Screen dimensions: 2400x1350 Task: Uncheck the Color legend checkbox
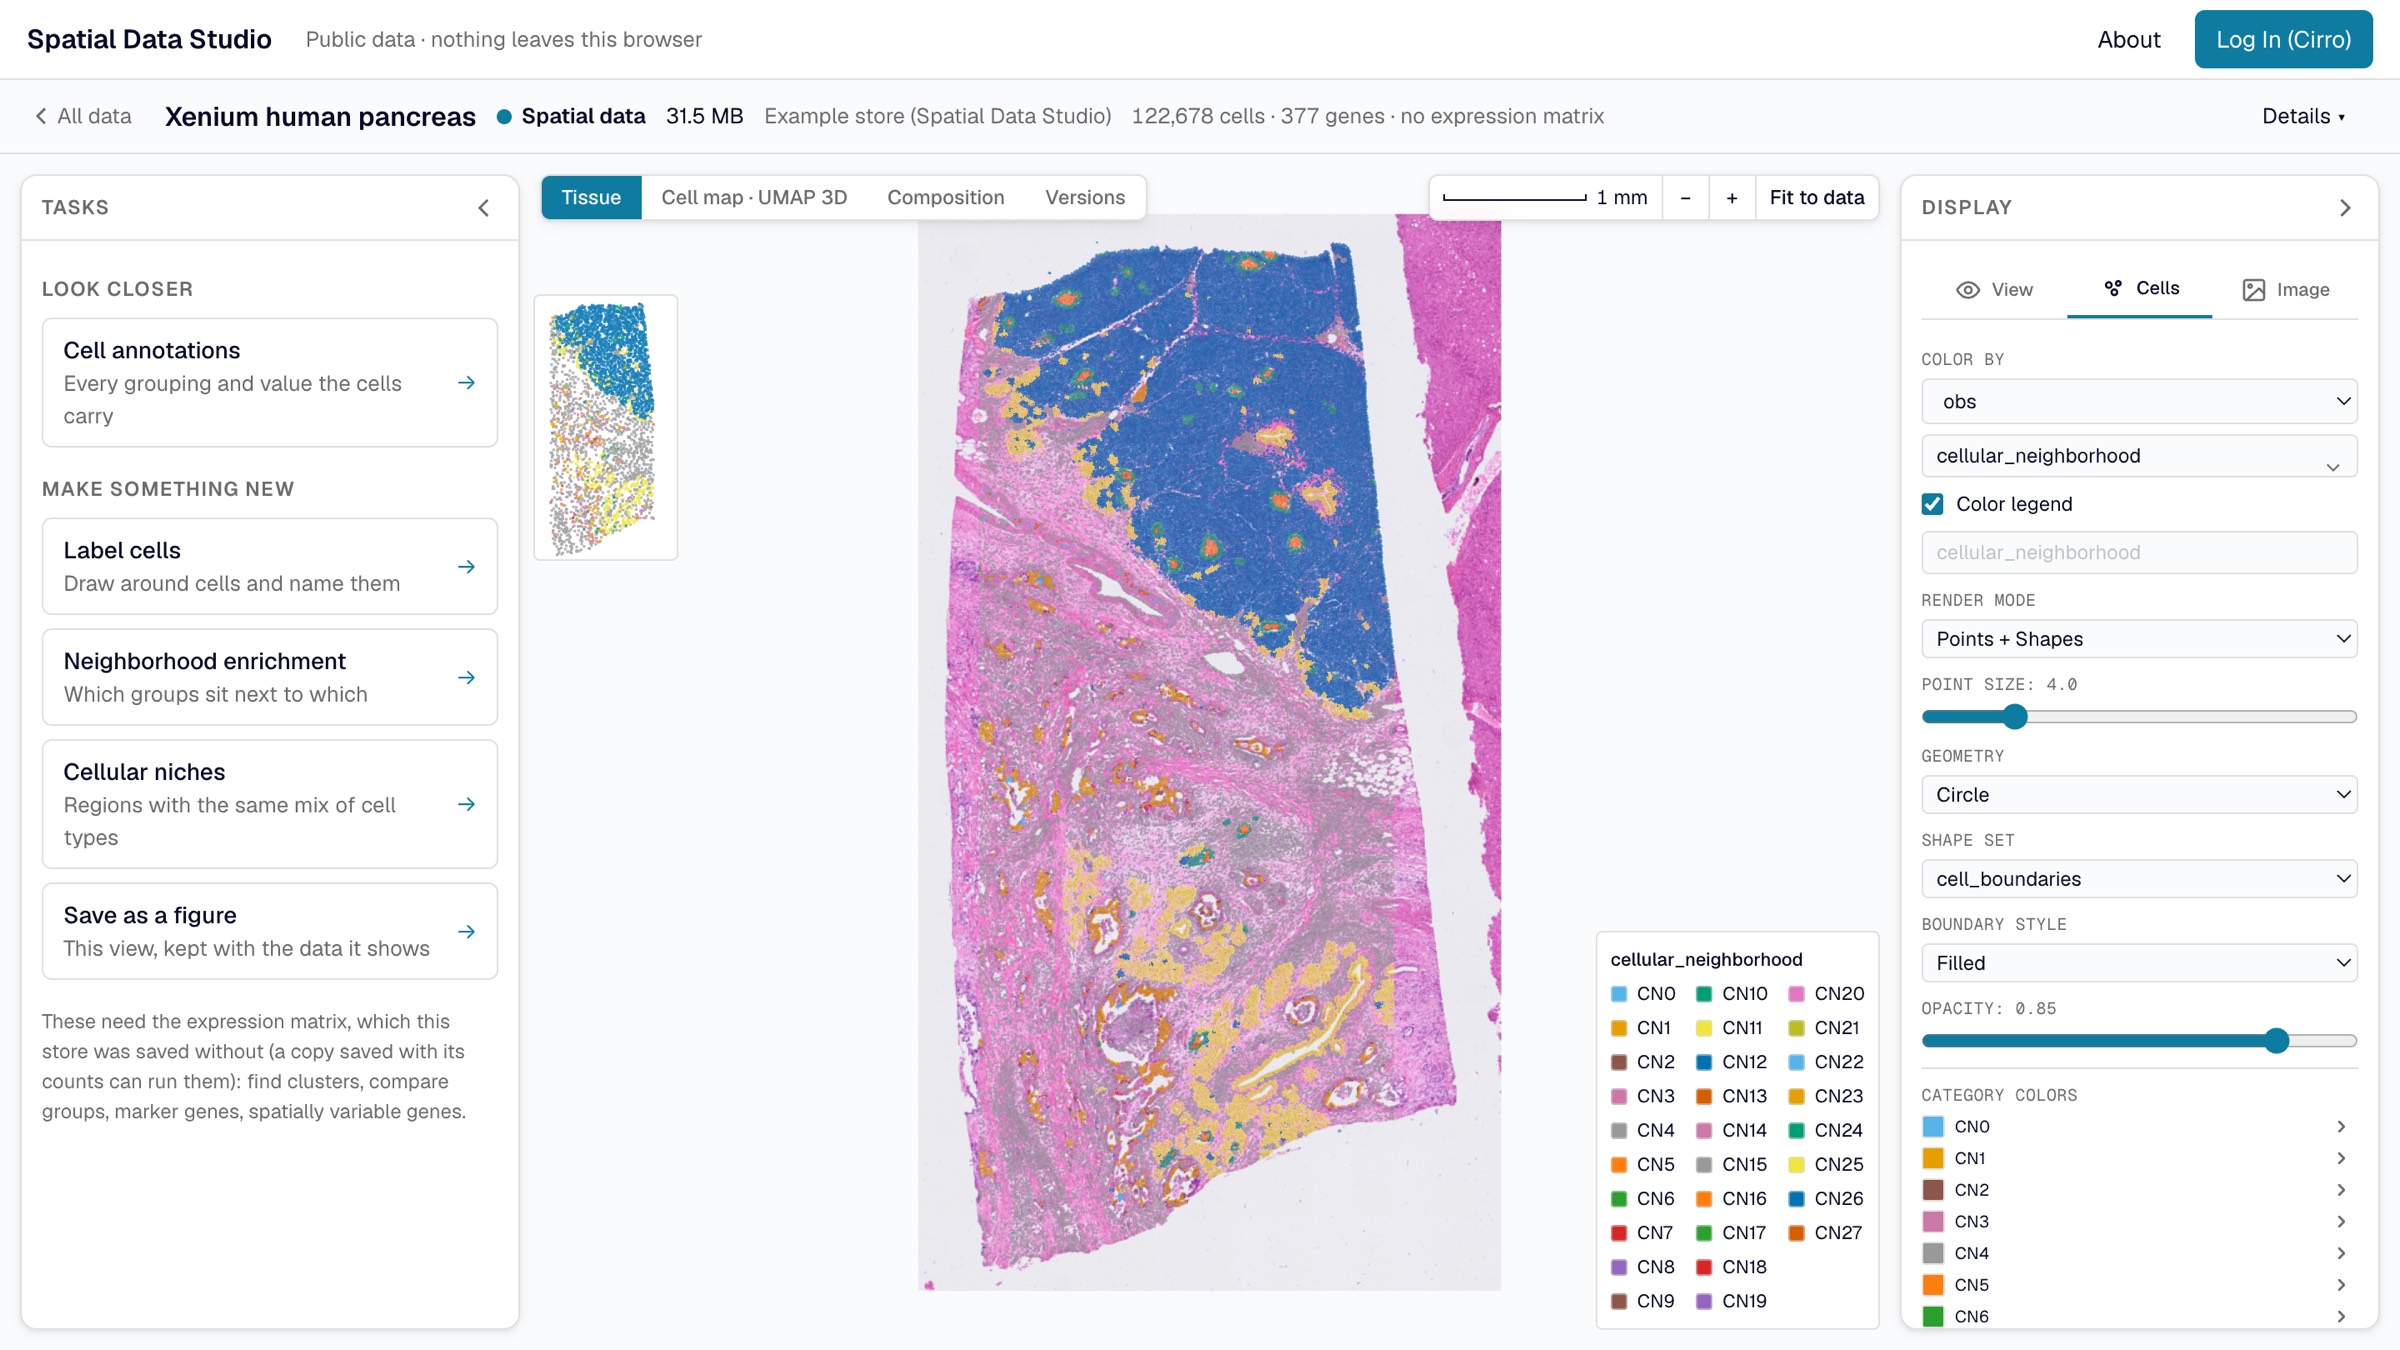(1933, 504)
